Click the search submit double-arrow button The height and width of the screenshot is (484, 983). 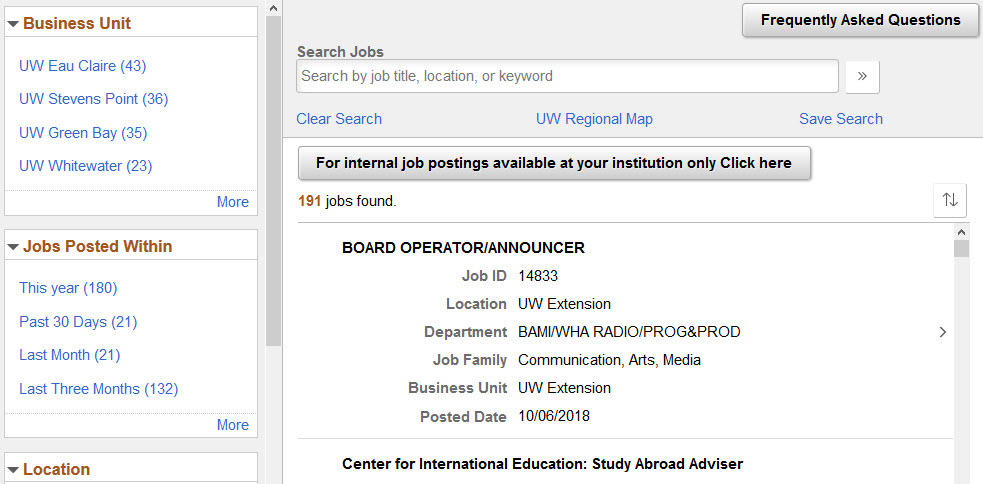tap(862, 76)
